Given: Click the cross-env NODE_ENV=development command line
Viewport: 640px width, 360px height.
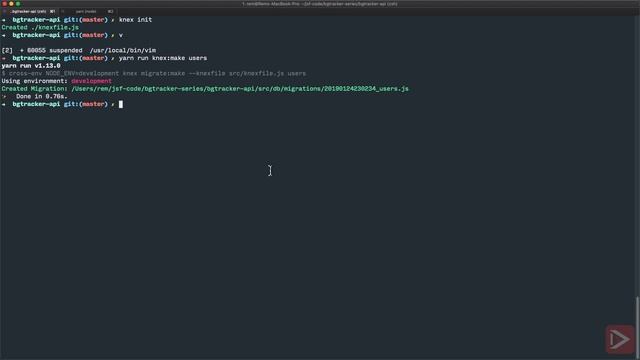Looking at the screenshot, I should [x=154, y=73].
